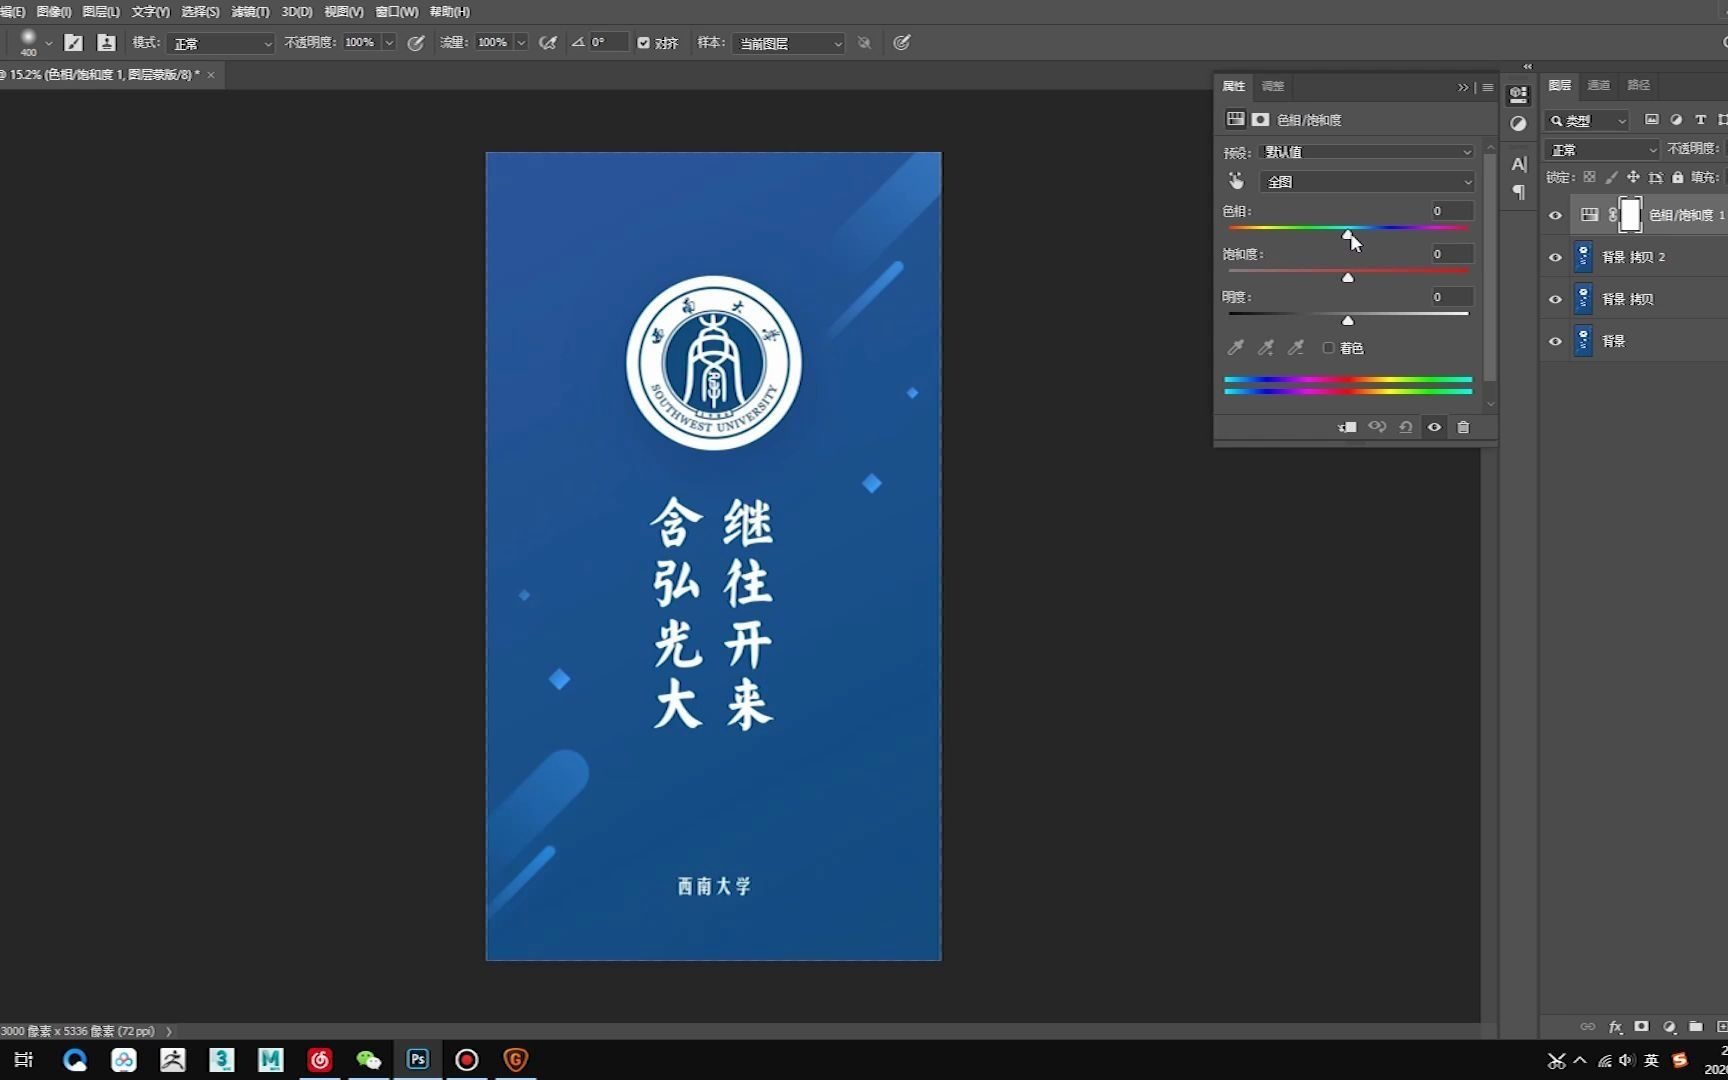
Task: Select the 色相/饱和度 1 layer mask thumbnail
Action: tap(1630, 215)
